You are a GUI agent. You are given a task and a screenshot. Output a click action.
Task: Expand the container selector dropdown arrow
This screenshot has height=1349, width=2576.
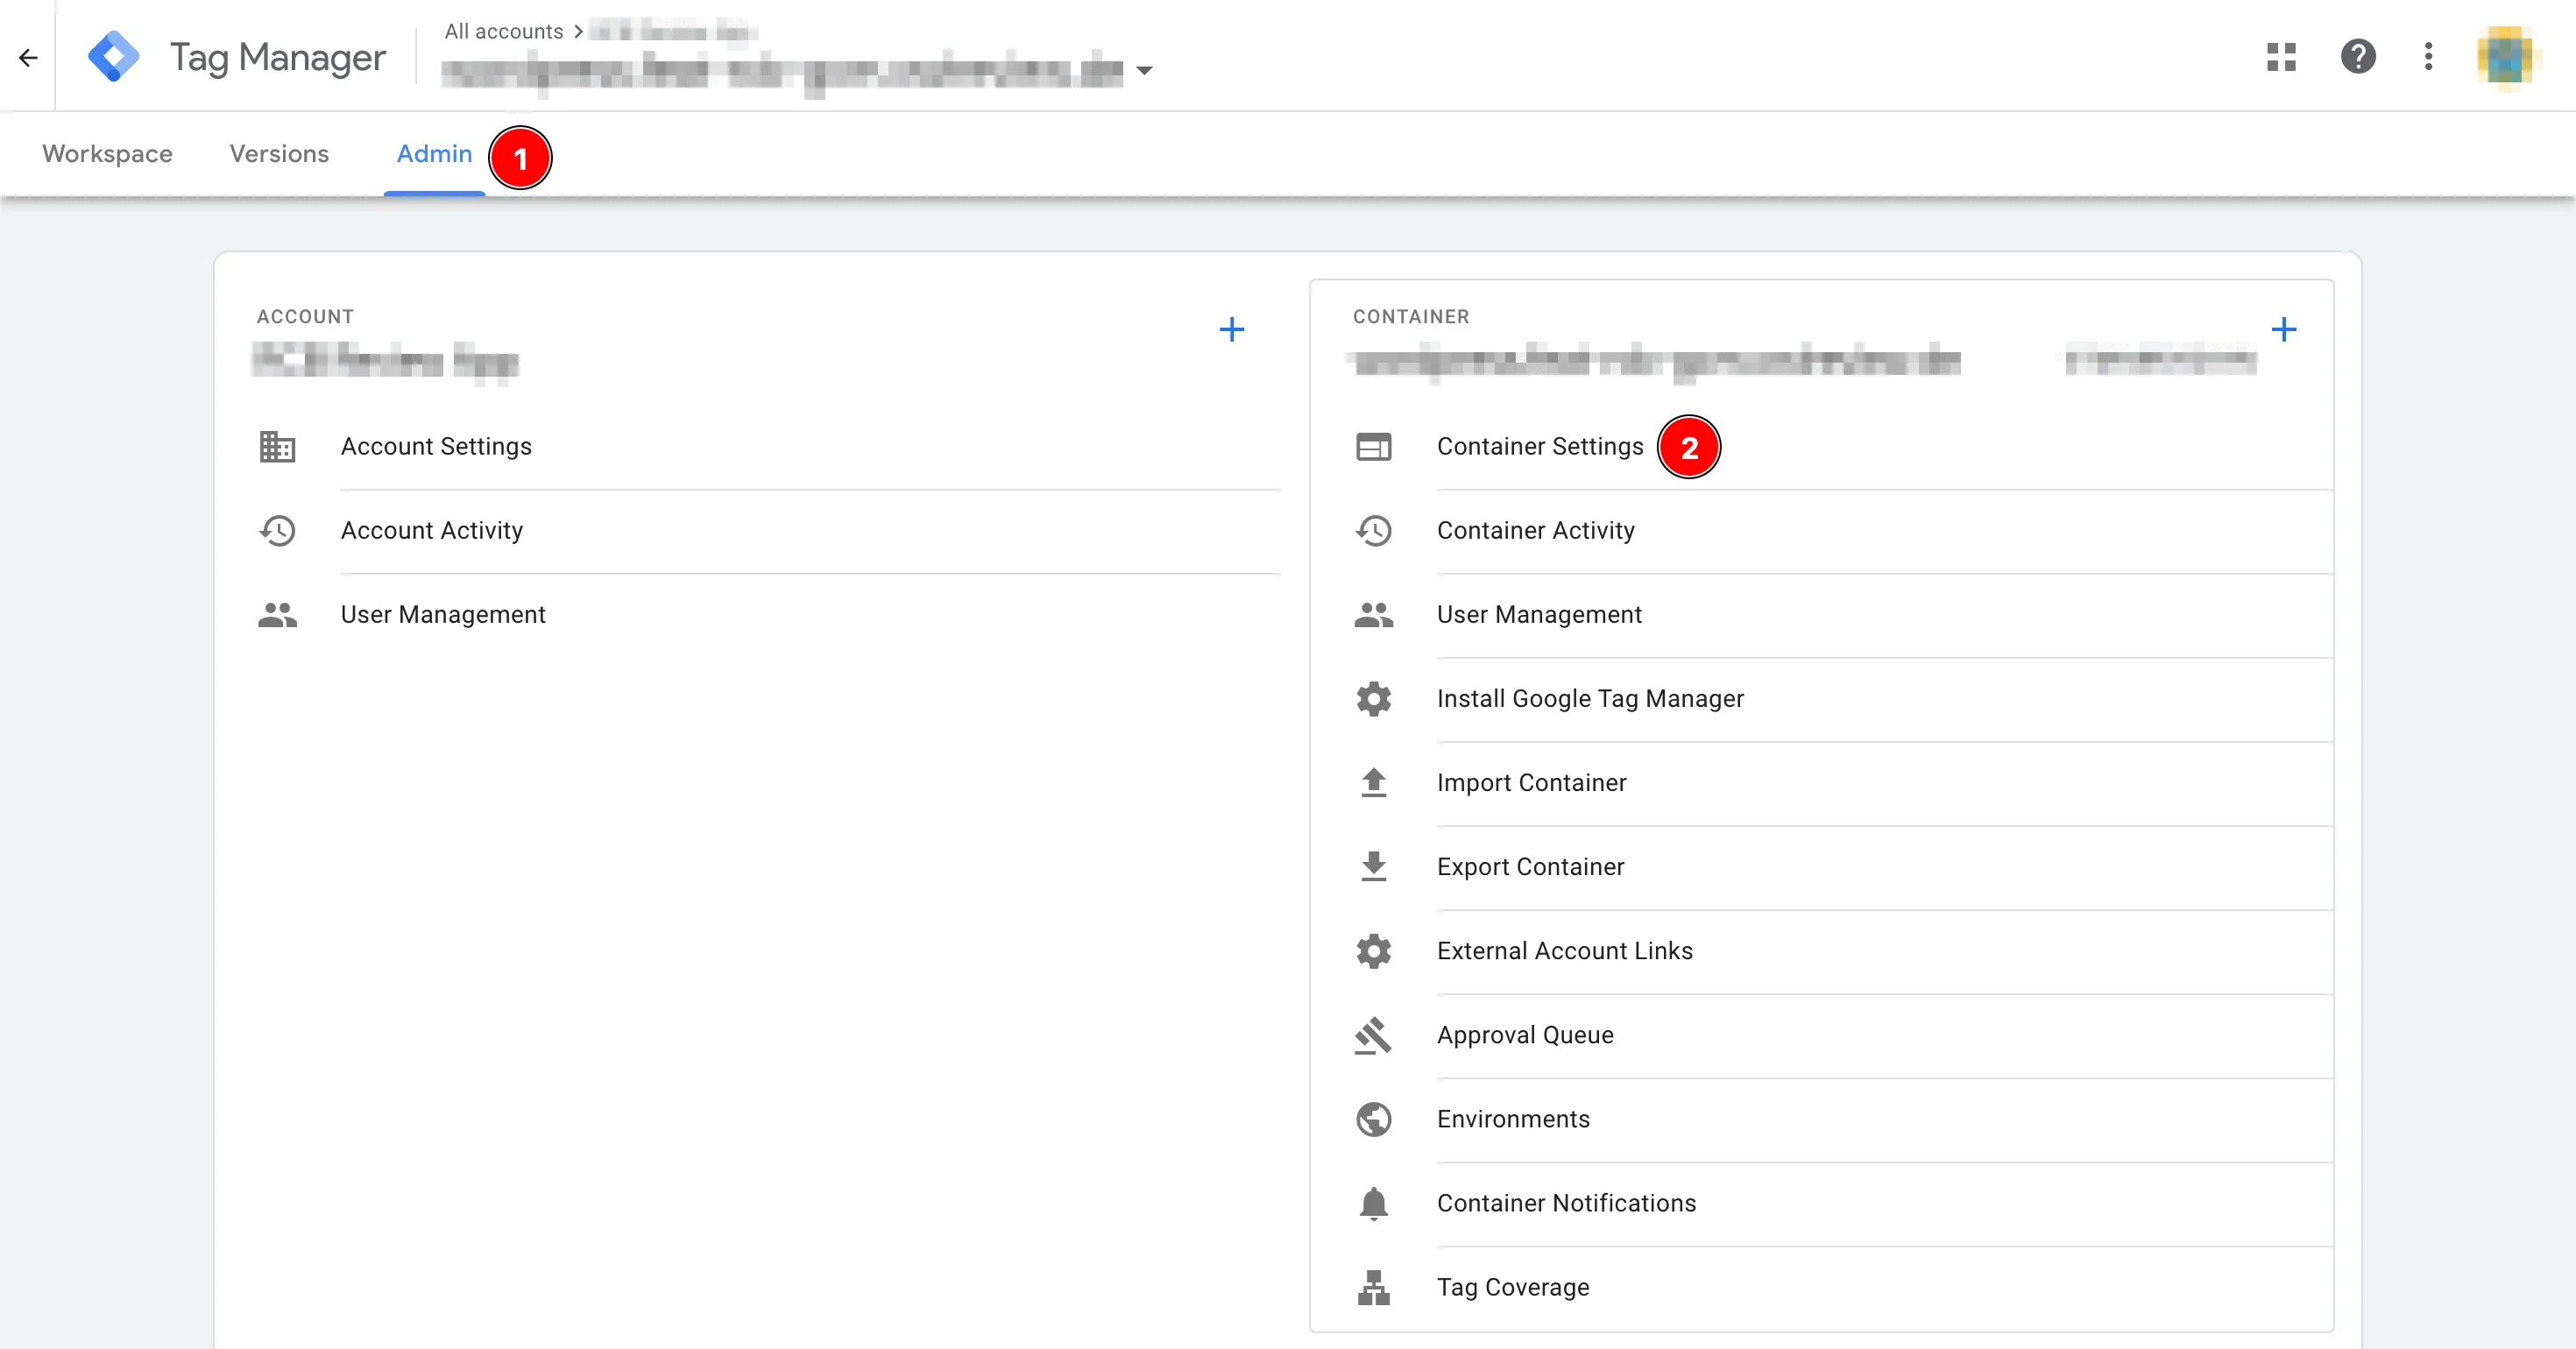coord(1145,71)
